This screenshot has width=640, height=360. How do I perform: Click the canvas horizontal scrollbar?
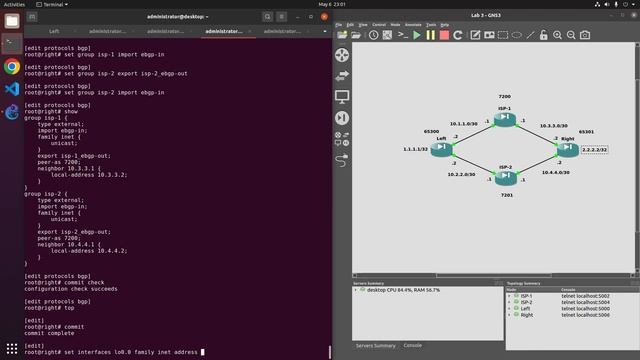[494, 276]
